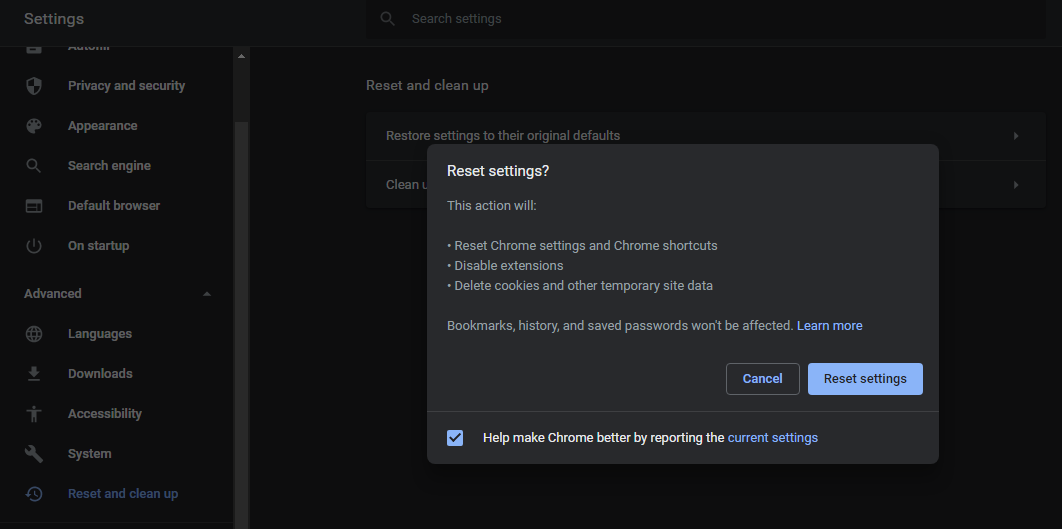Uncheck the Help make Chrome better checkbox
The image size is (1062, 529).
(x=455, y=438)
